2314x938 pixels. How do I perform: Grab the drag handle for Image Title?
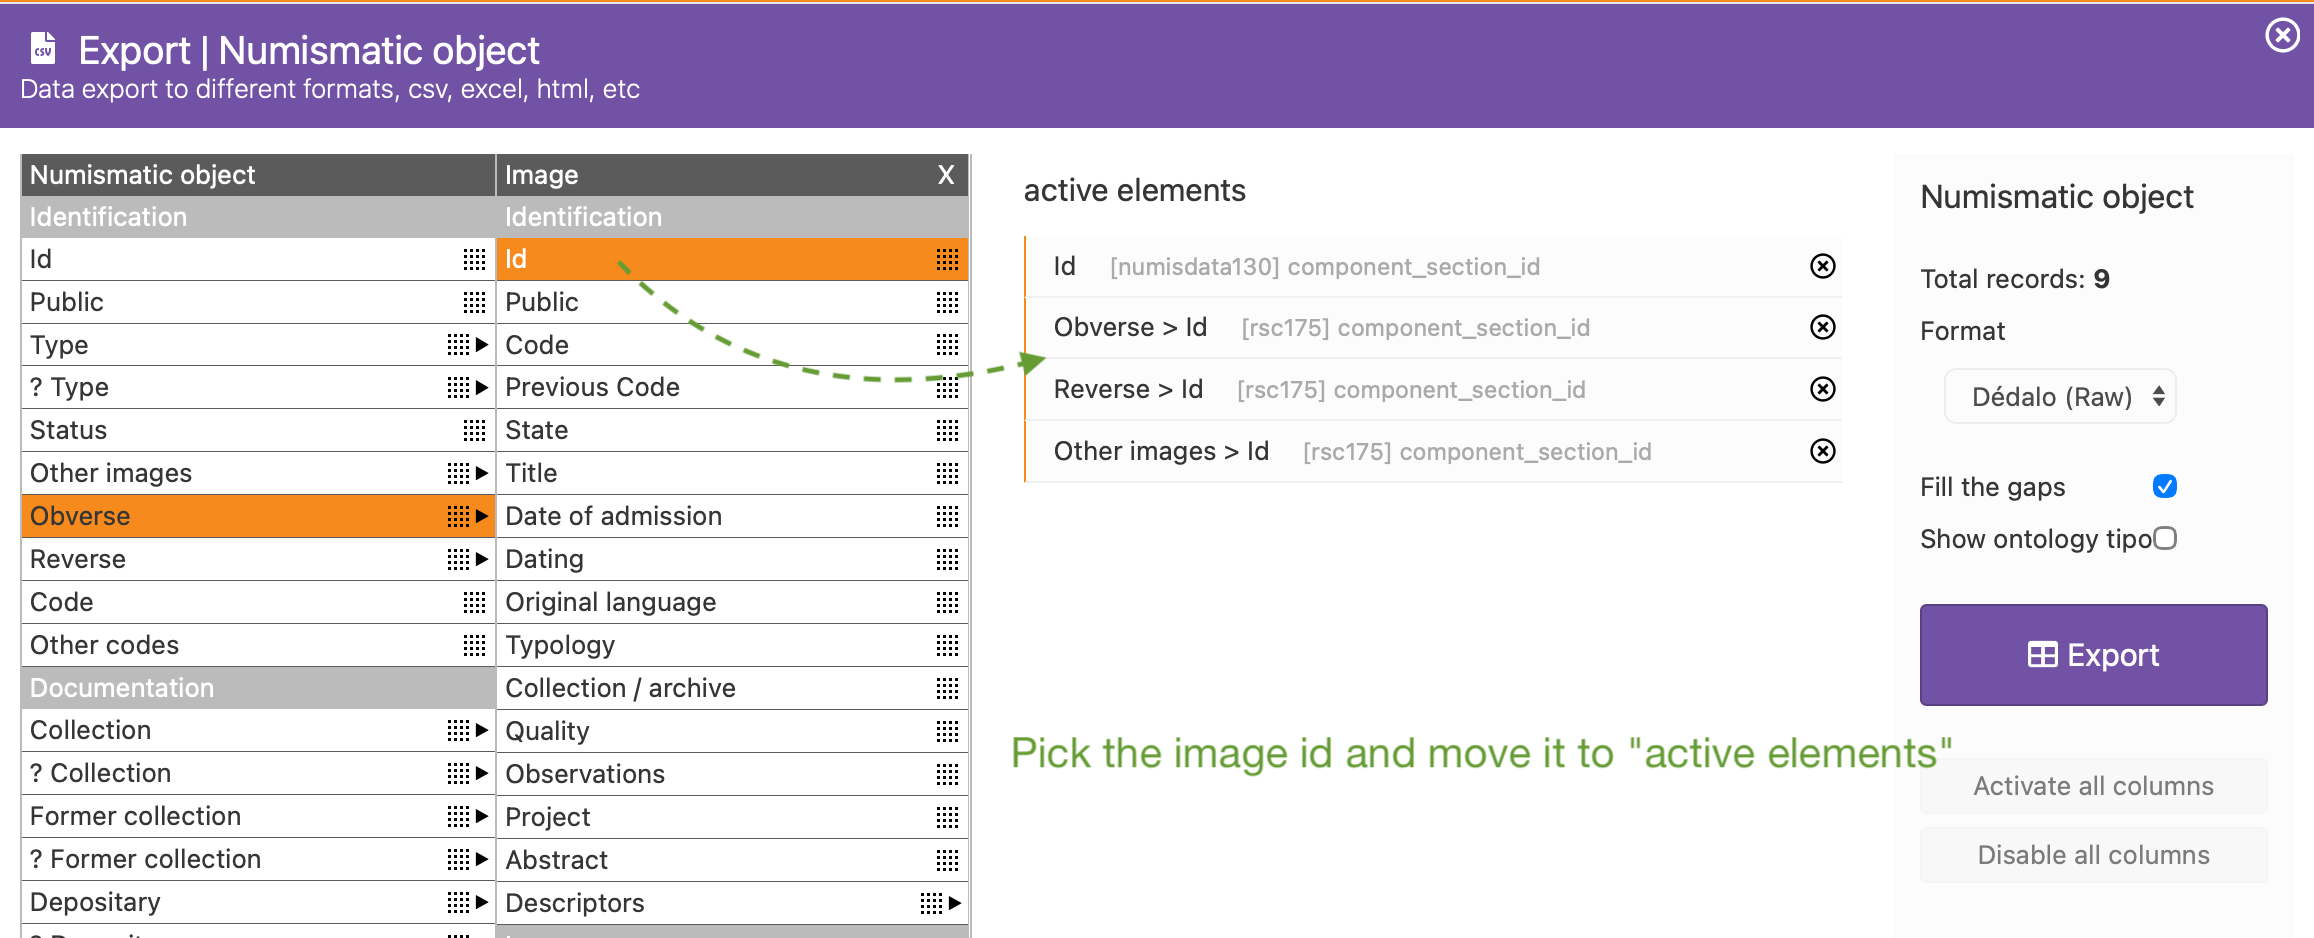pyautogui.click(x=947, y=473)
